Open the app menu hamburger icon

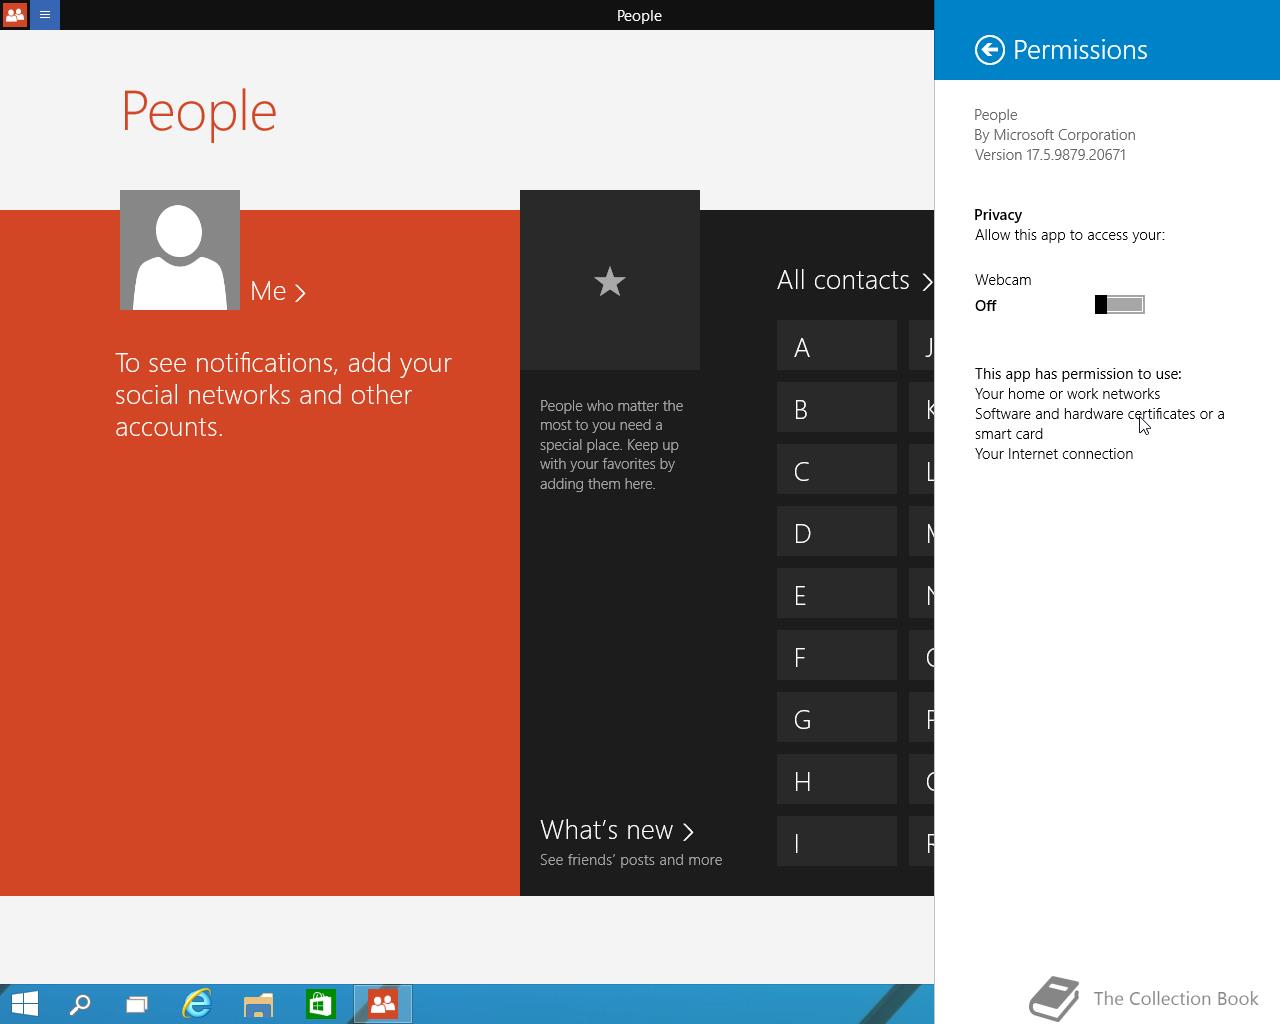coord(45,15)
